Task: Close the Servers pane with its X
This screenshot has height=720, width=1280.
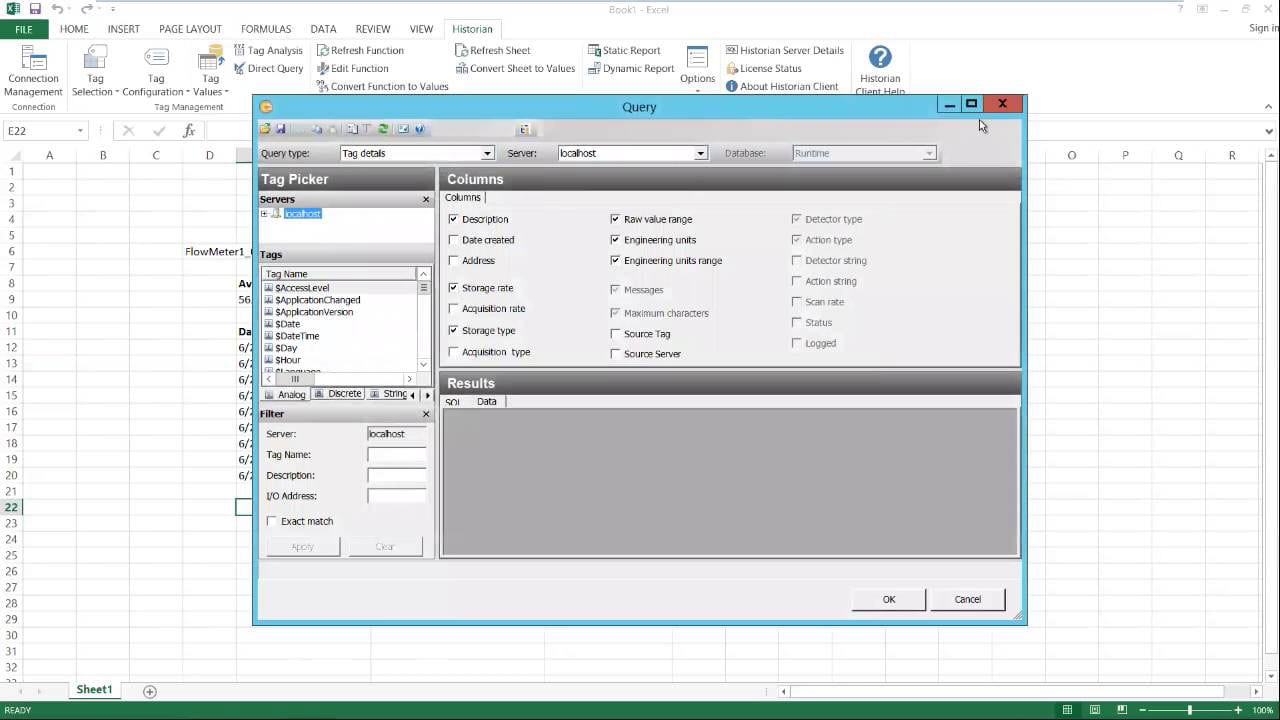Action: click(426, 199)
